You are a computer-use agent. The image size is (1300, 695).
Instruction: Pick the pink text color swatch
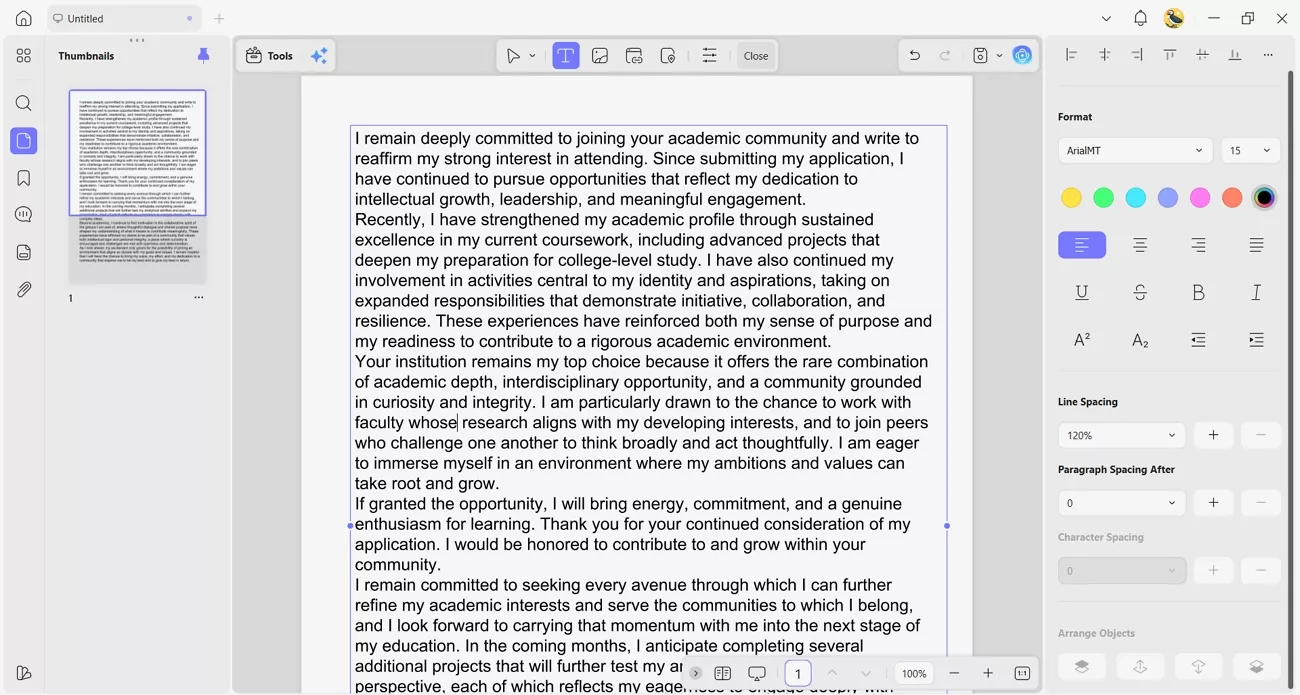click(x=1200, y=197)
